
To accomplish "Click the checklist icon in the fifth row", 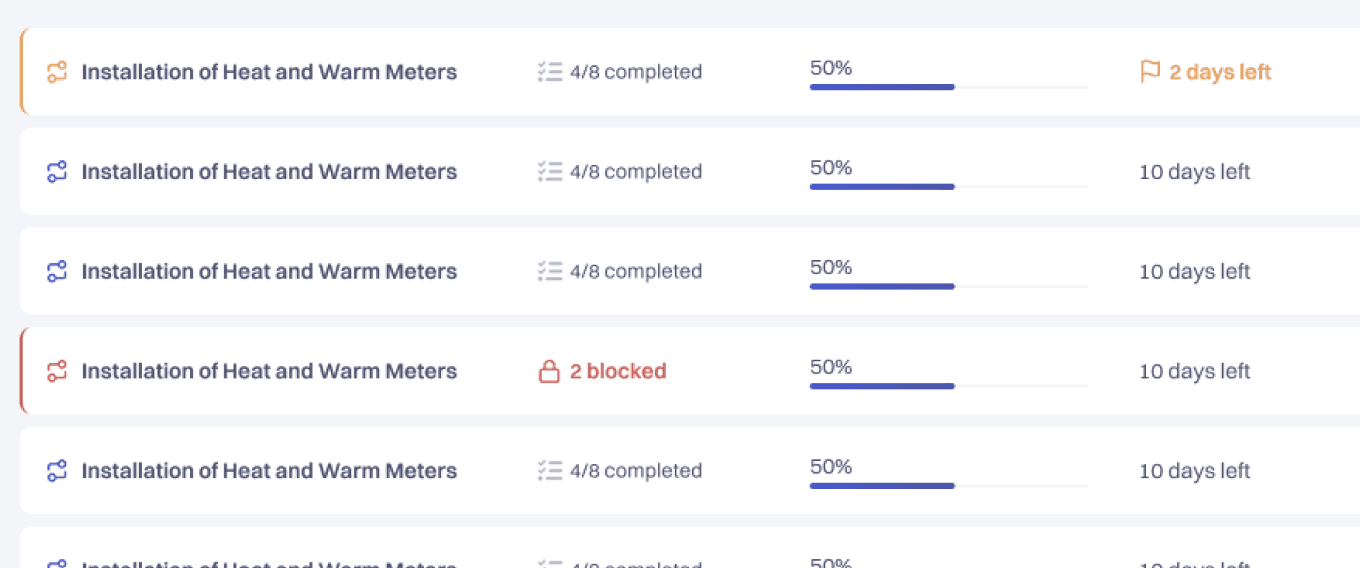I will [549, 471].
